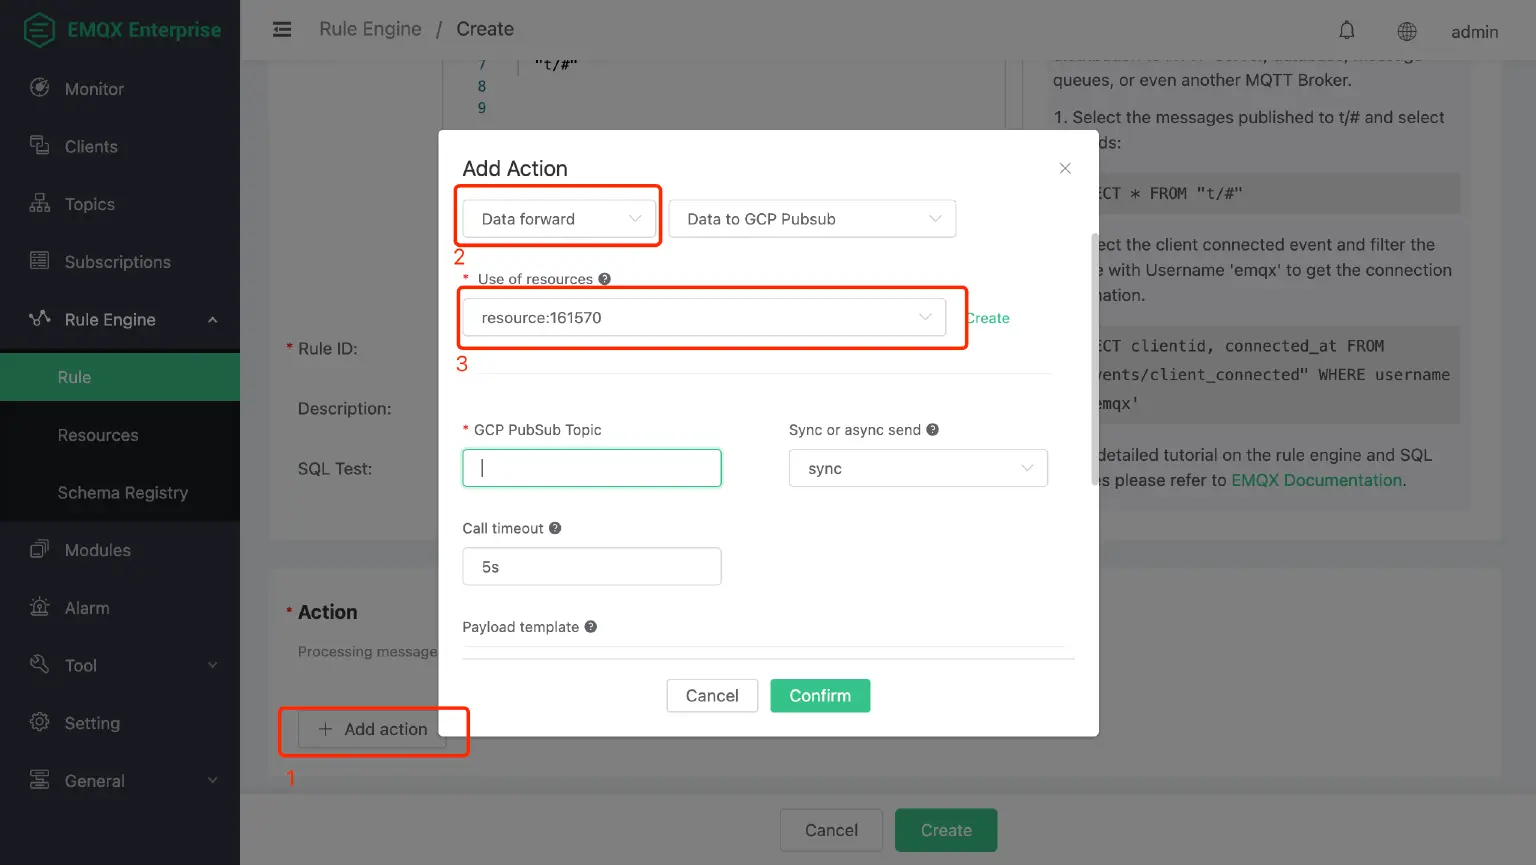This screenshot has height=865, width=1536.
Task: Close the Add Action dialog
Action: (x=1065, y=168)
